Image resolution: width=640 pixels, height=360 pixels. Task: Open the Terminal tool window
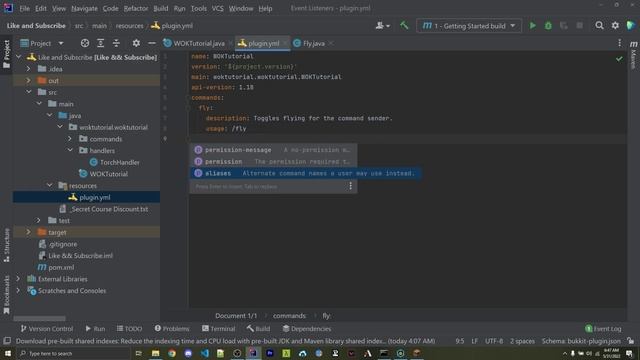point(218,329)
